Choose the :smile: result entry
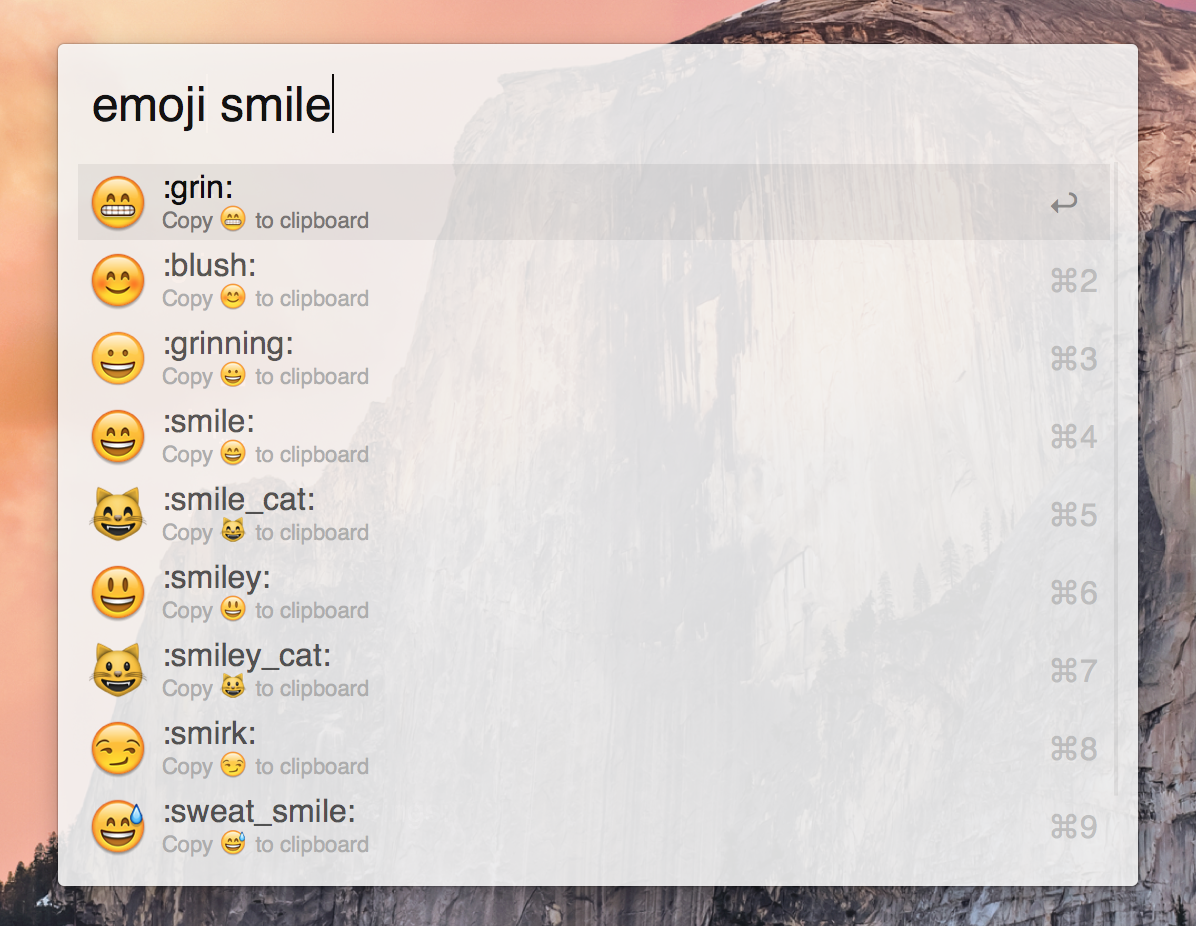Image resolution: width=1196 pixels, height=926 pixels. (x=593, y=437)
